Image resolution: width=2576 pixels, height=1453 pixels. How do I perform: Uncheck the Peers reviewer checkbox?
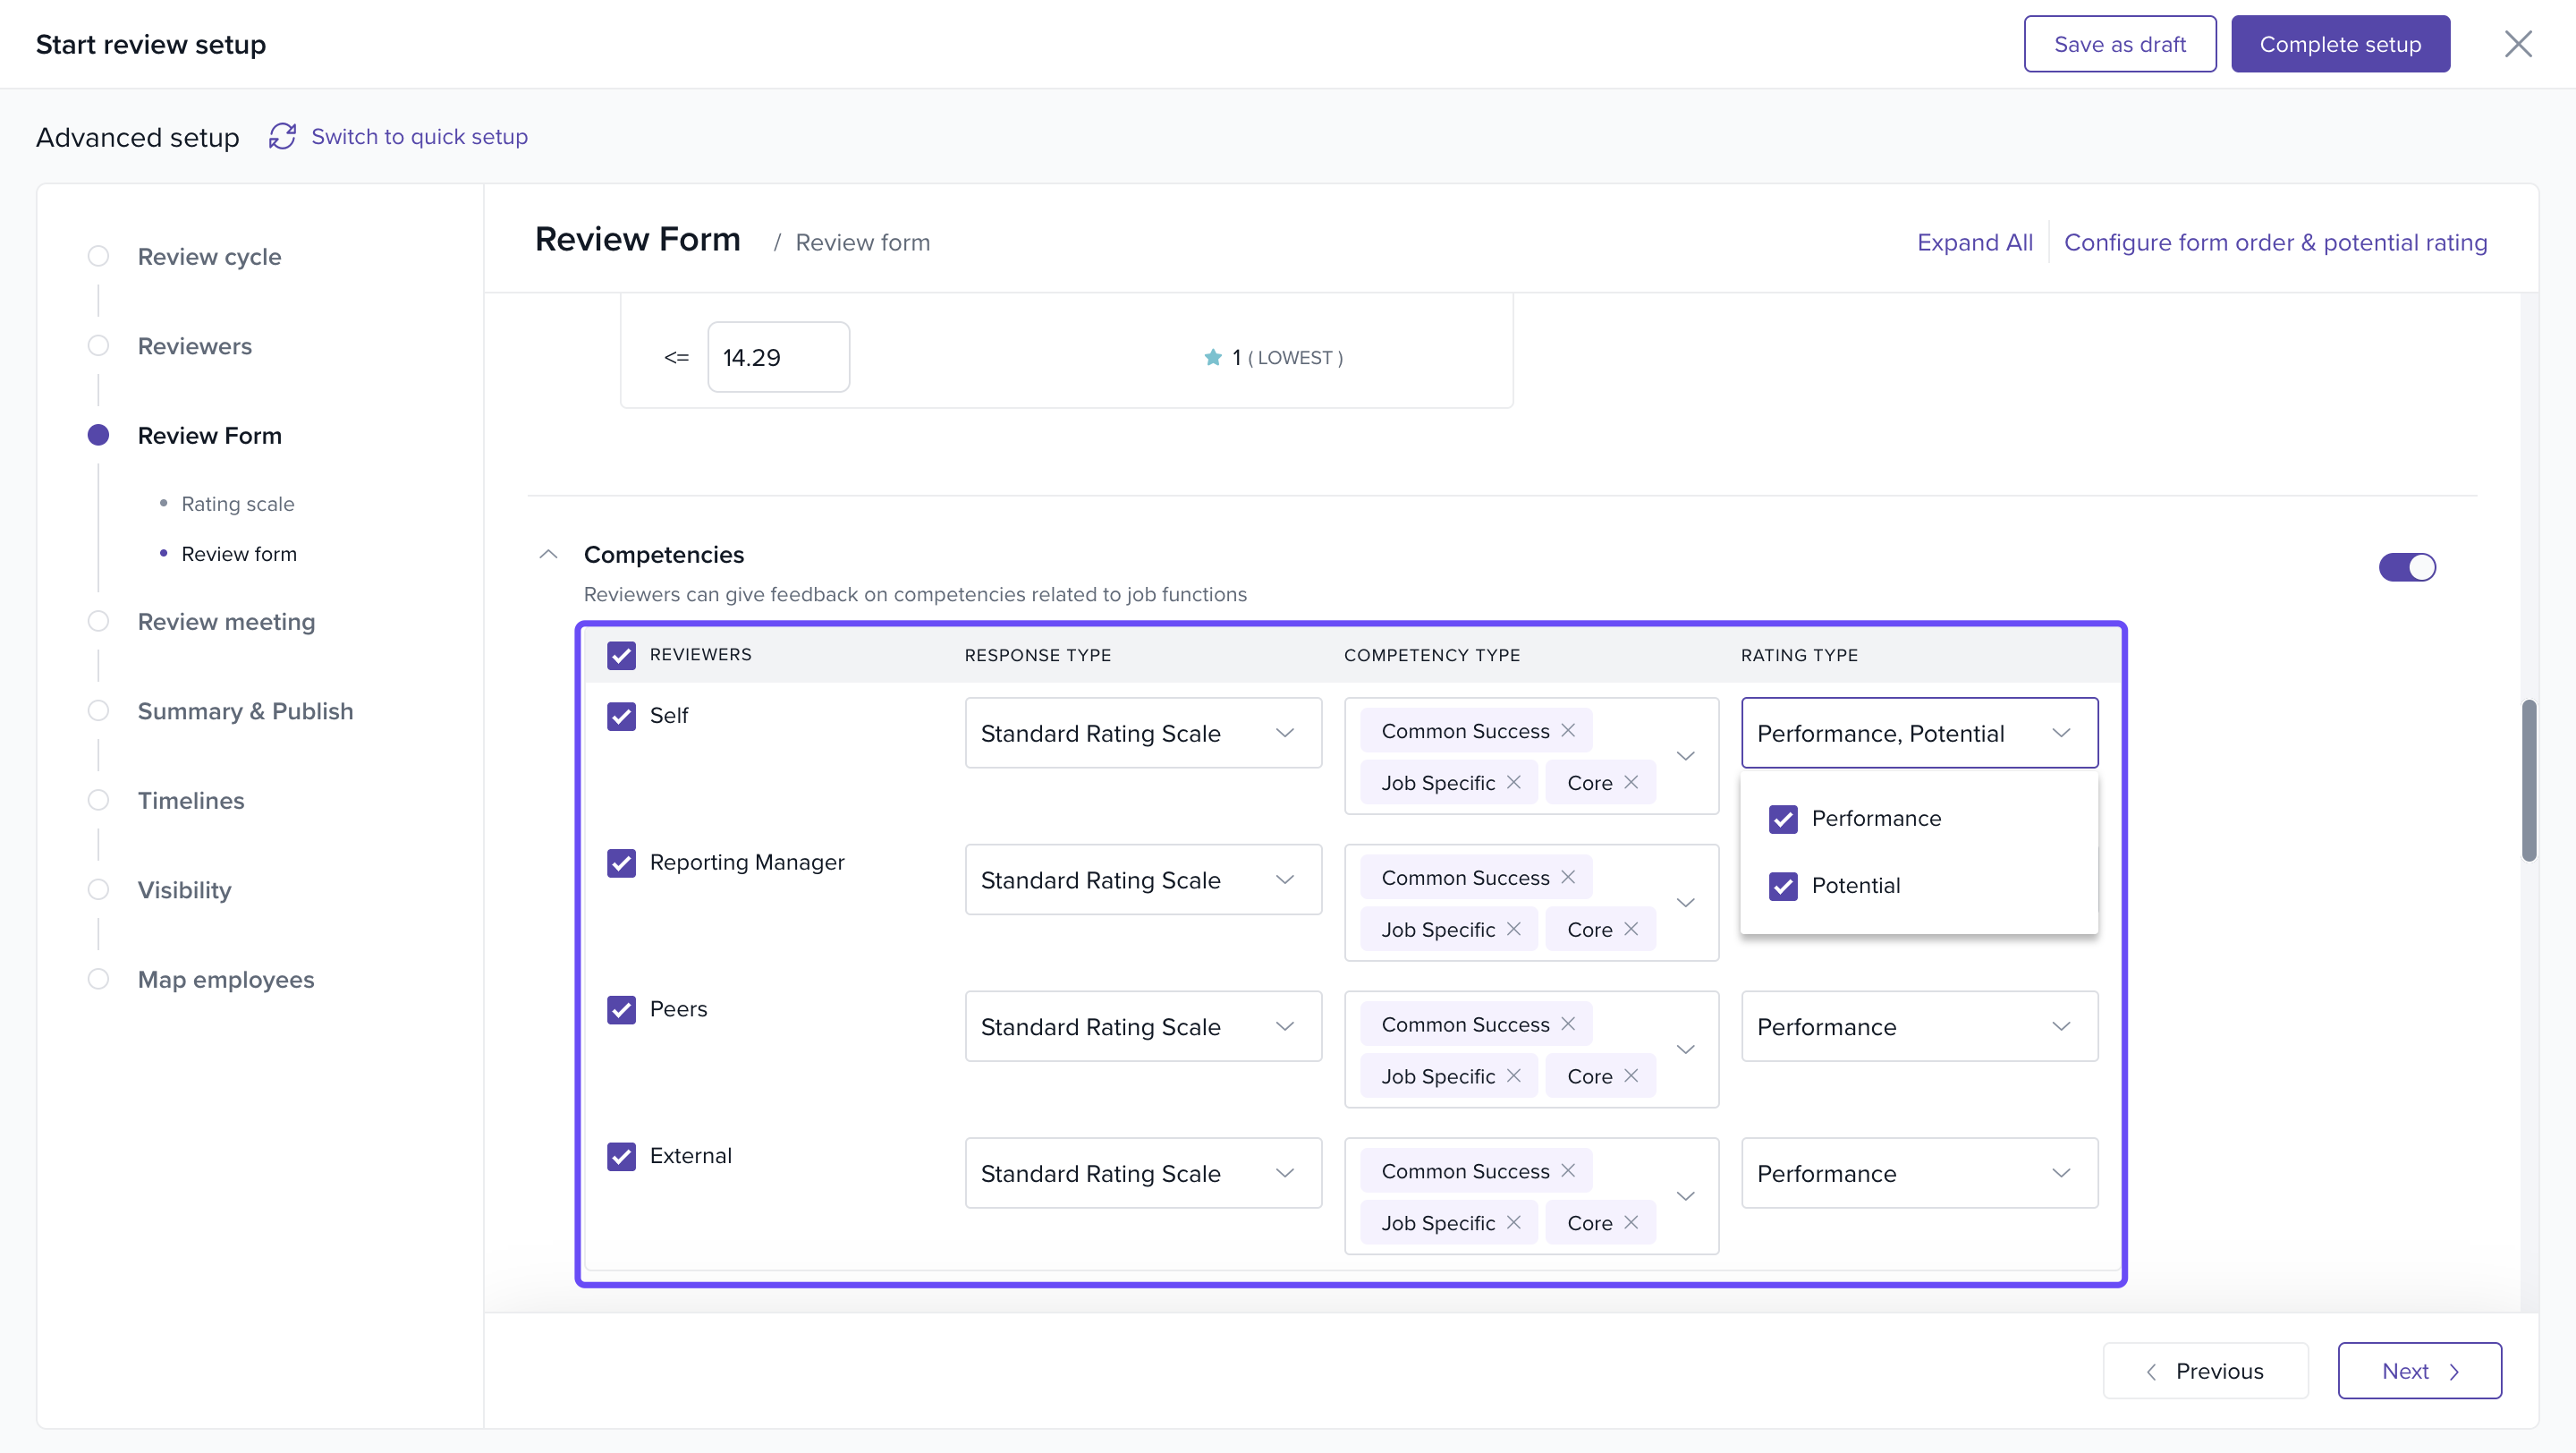(x=621, y=1010)
